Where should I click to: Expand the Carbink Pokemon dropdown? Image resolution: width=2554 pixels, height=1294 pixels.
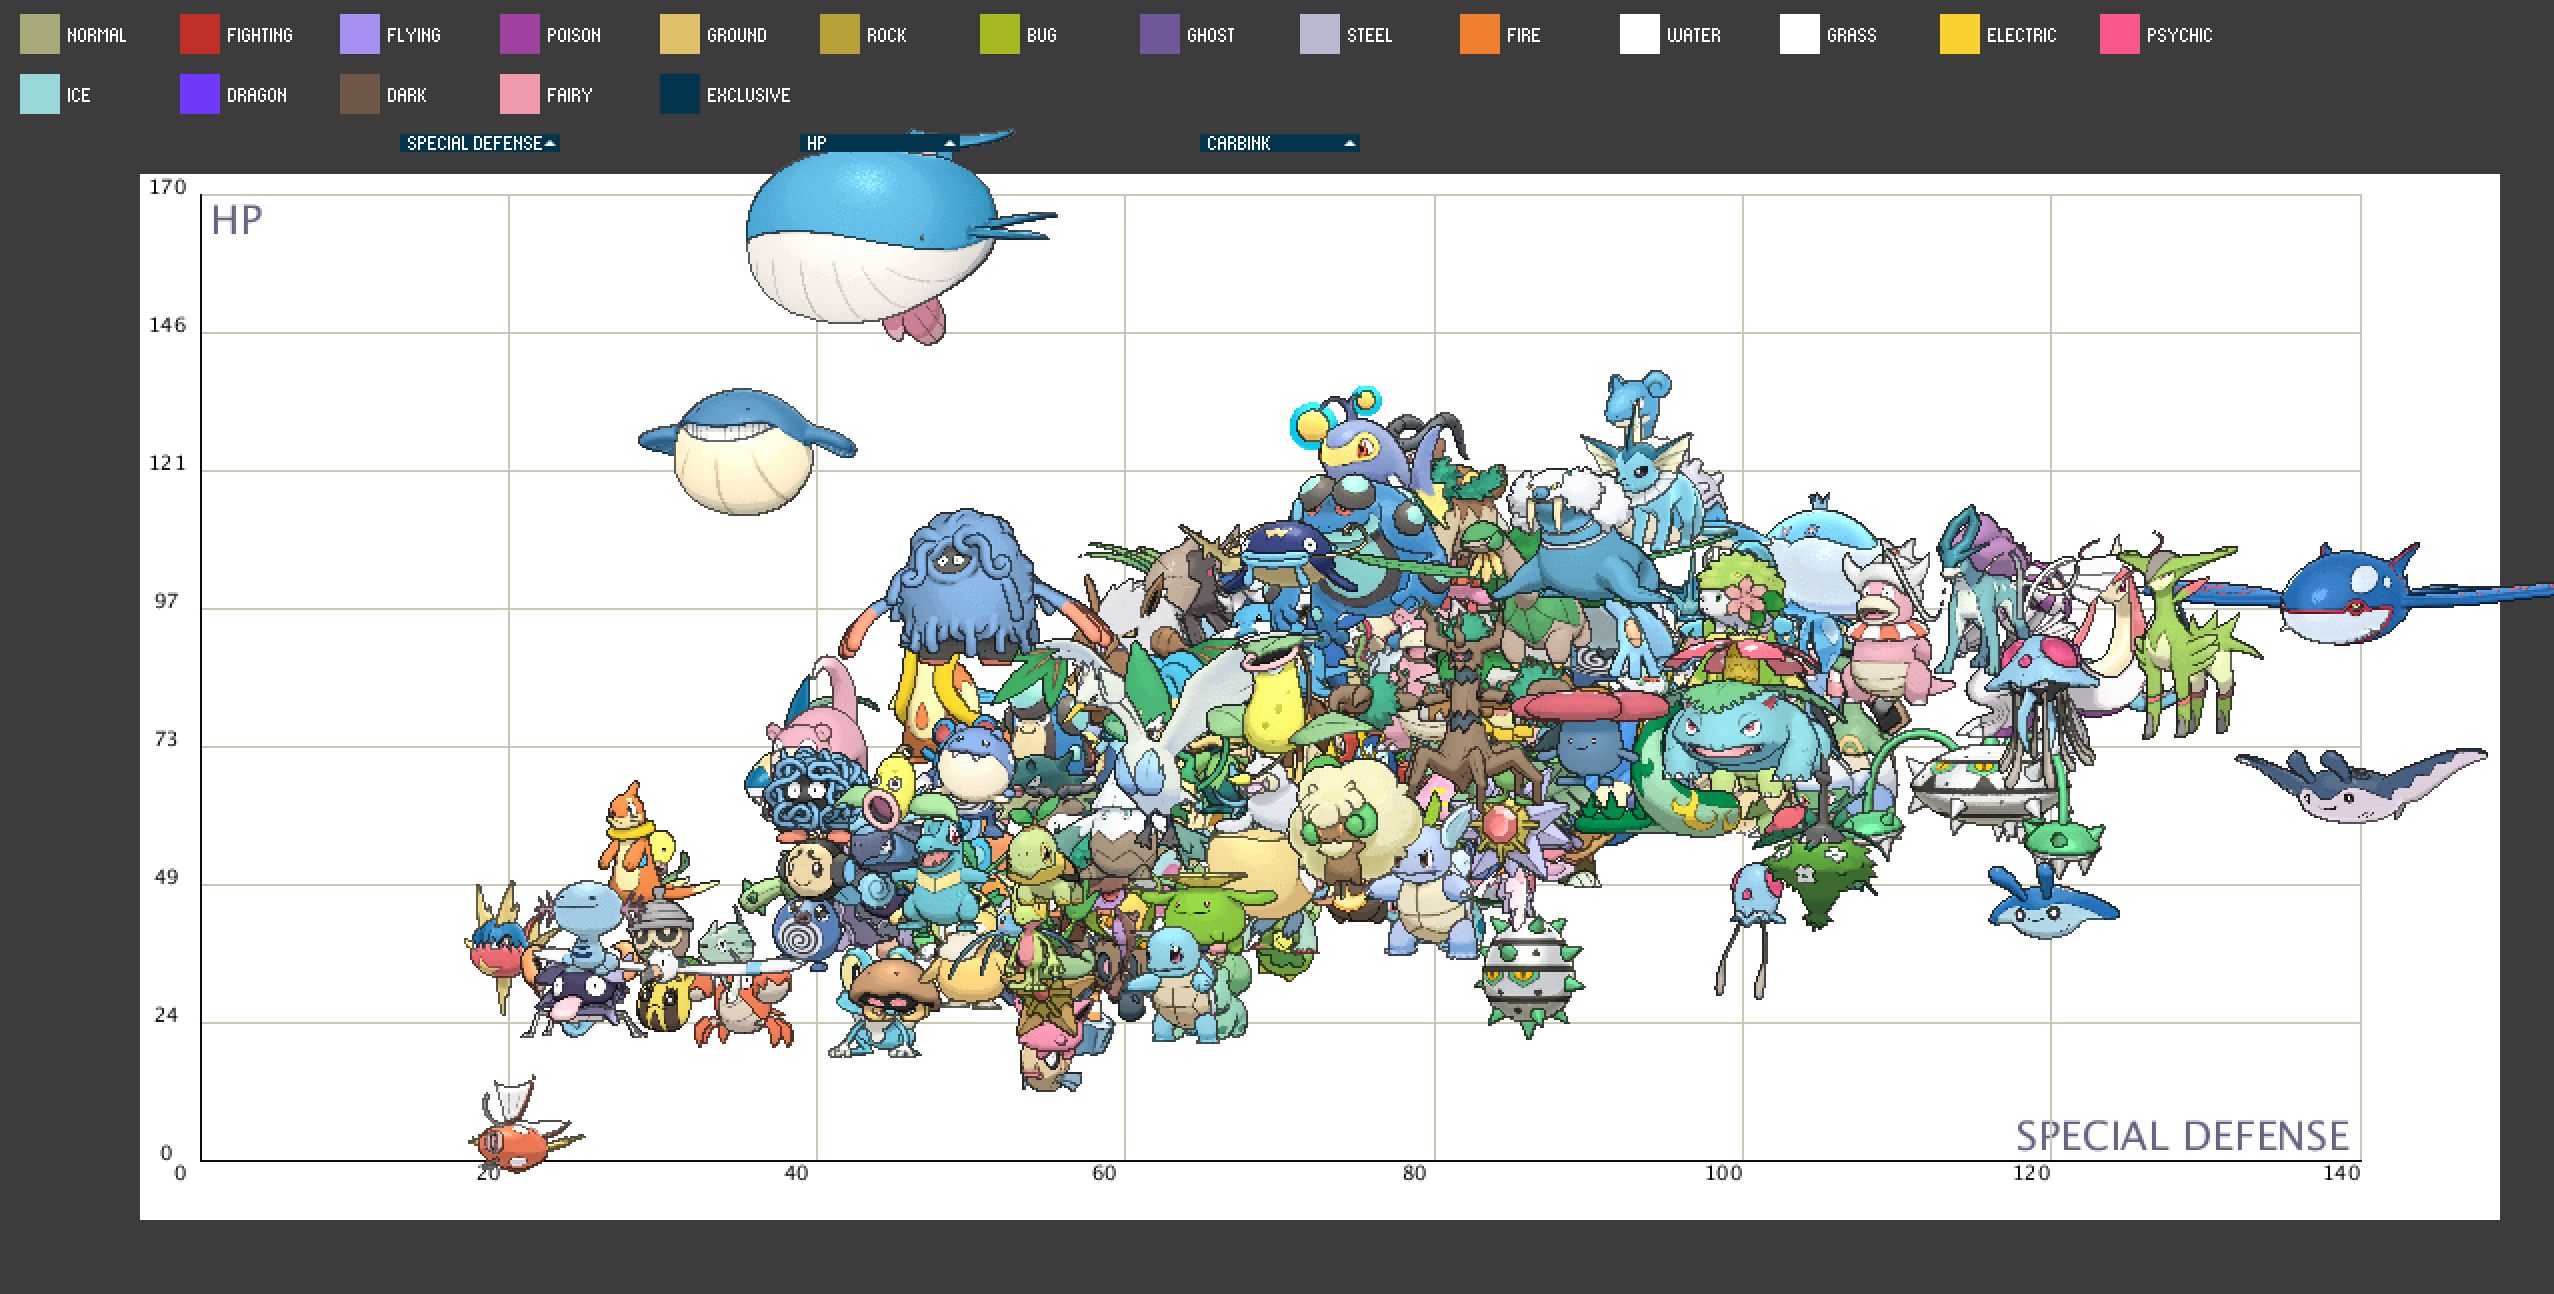[1279, 143]
